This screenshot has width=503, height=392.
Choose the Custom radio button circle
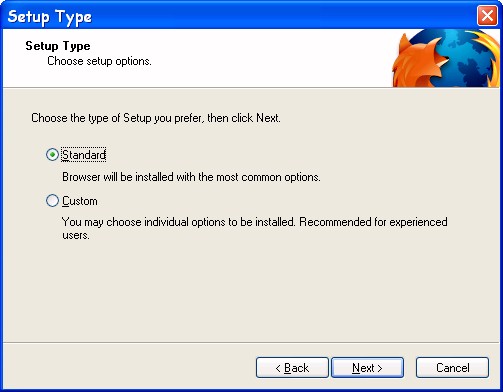coord(52,201)
